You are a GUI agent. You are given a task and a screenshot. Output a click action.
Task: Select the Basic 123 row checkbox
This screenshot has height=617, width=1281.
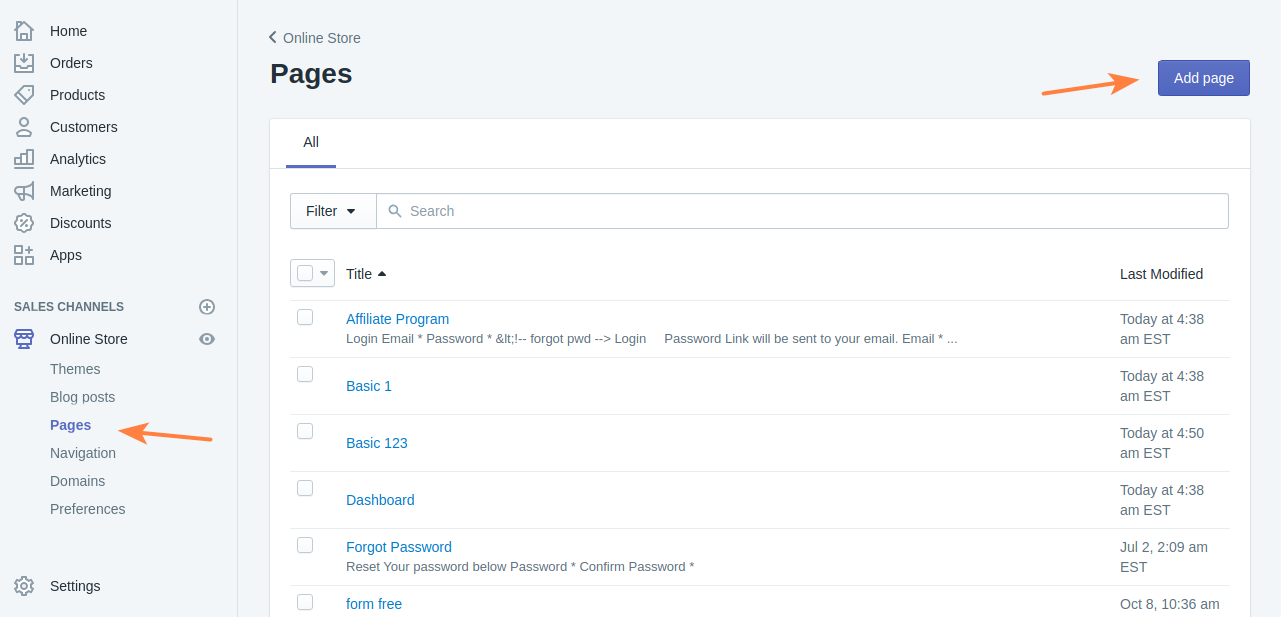[x=305, y=431]
